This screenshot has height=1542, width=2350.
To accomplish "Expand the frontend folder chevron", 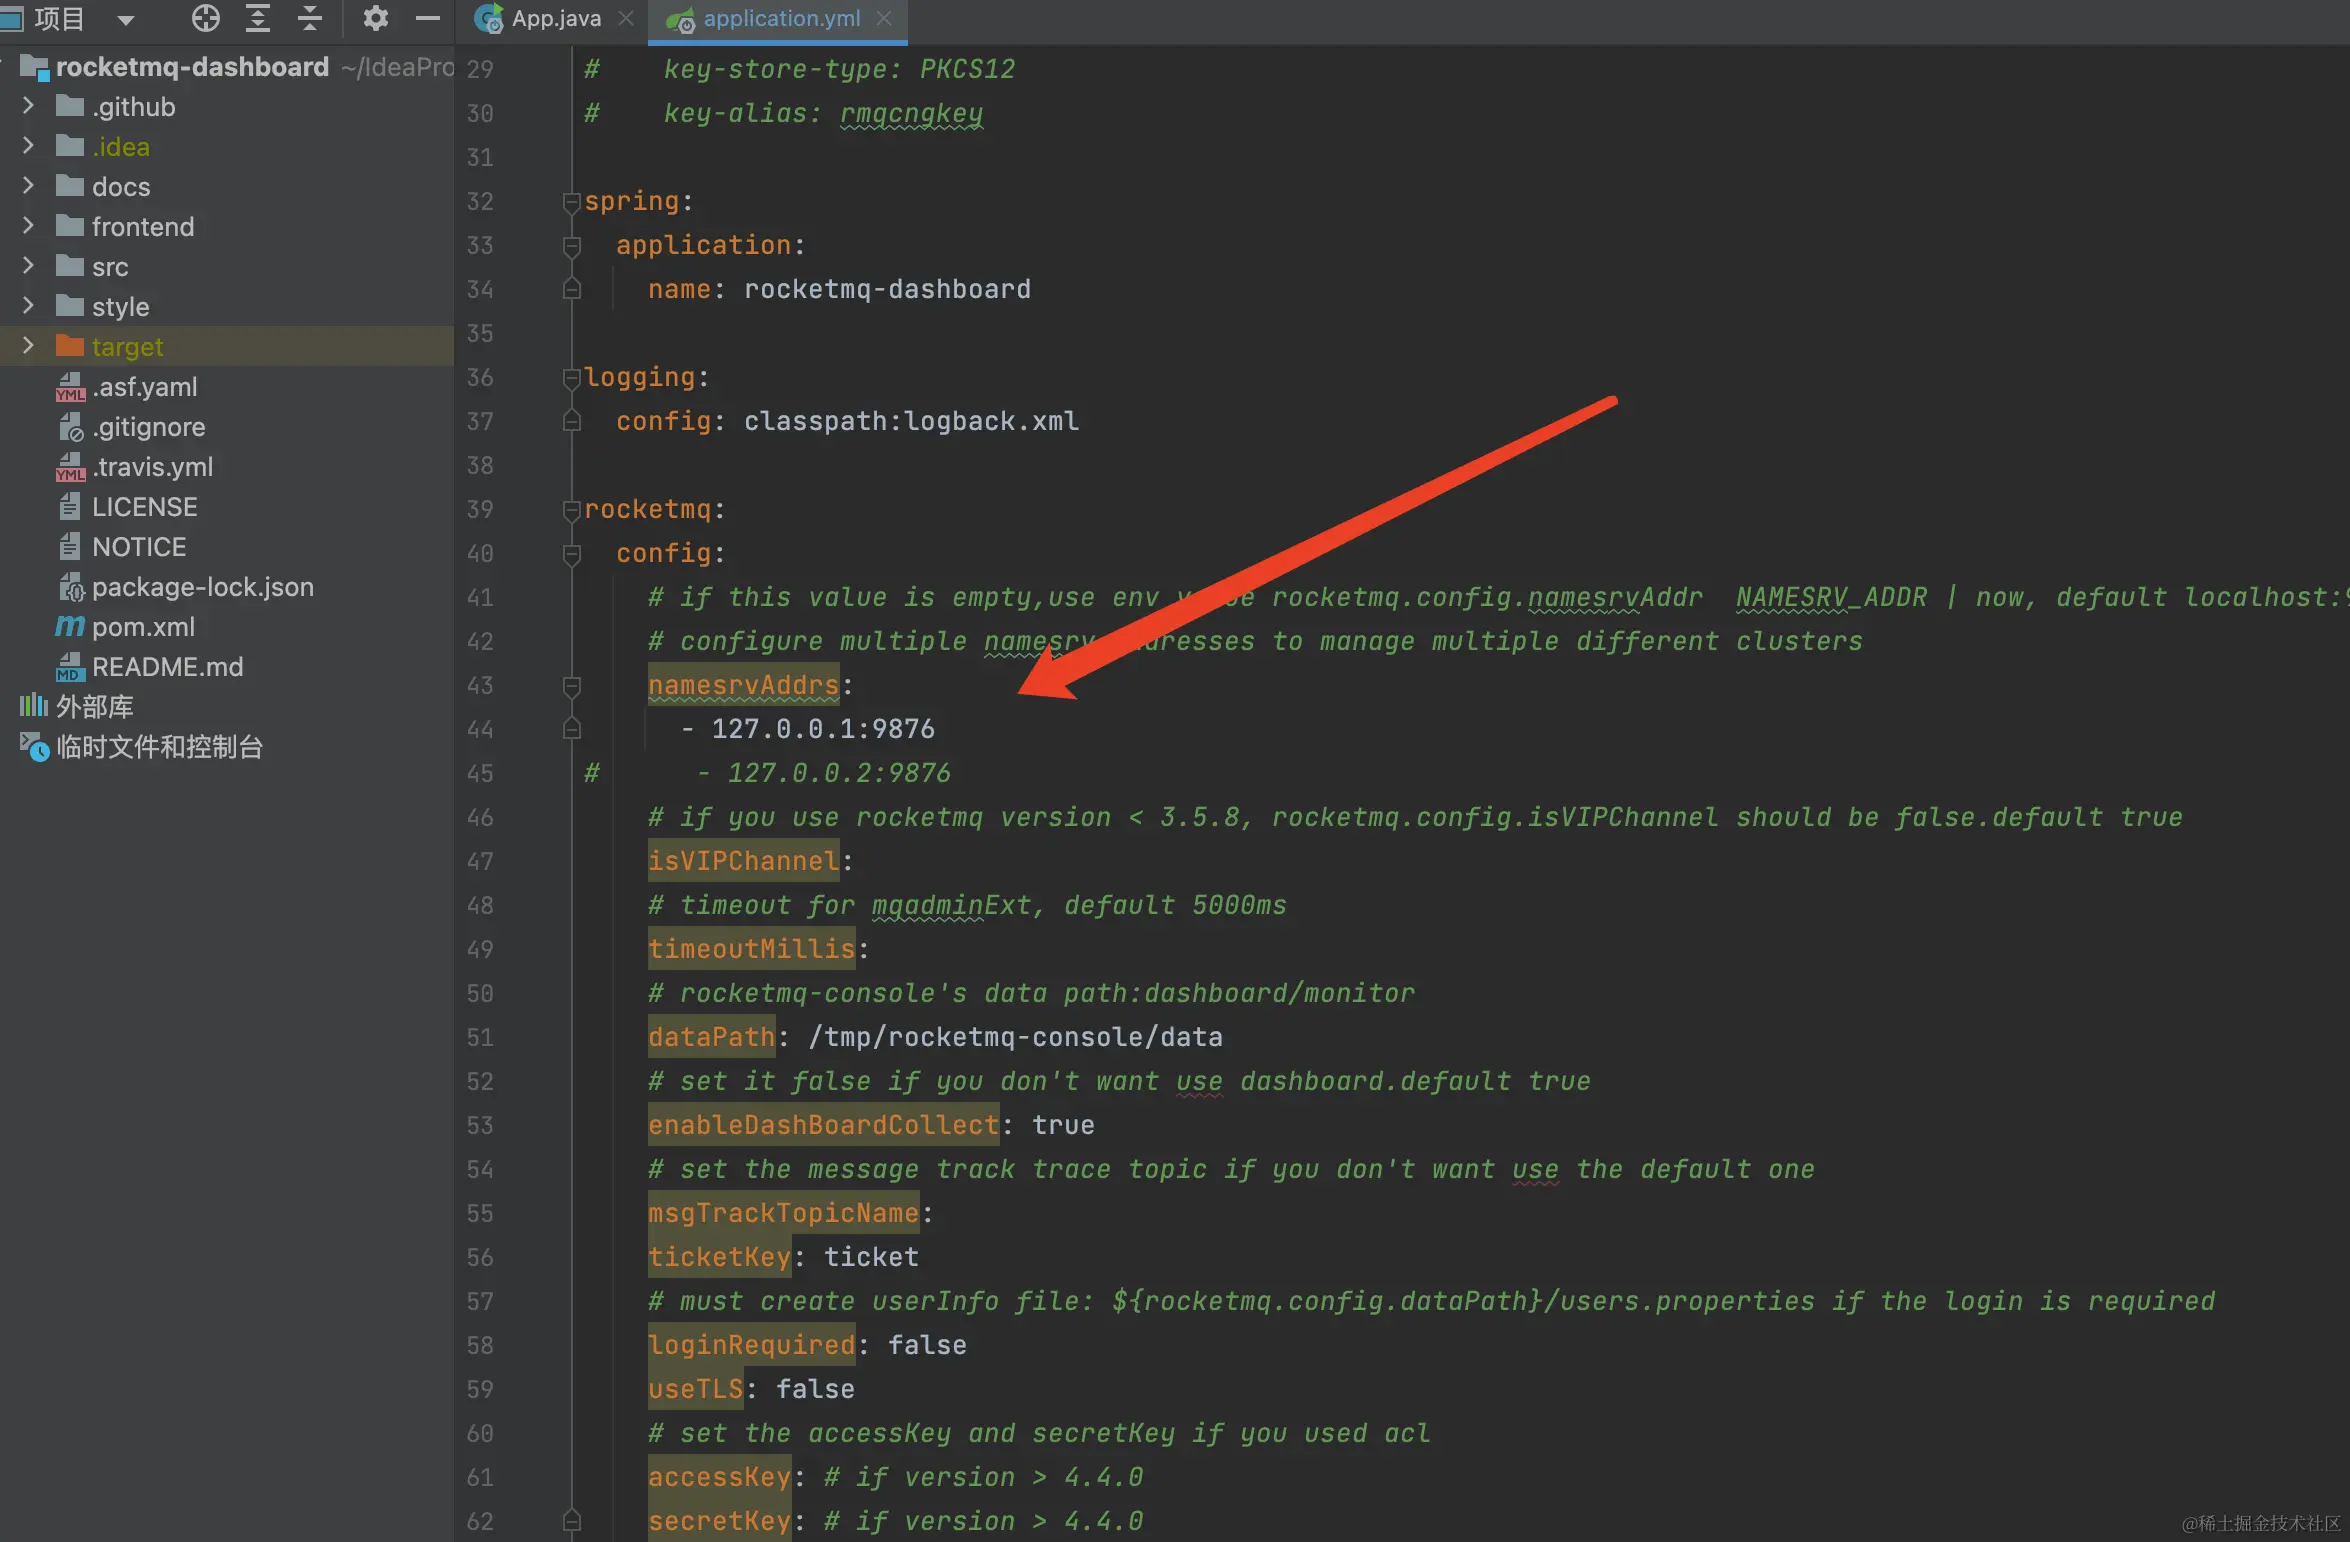I will click(x=28, y=226).
